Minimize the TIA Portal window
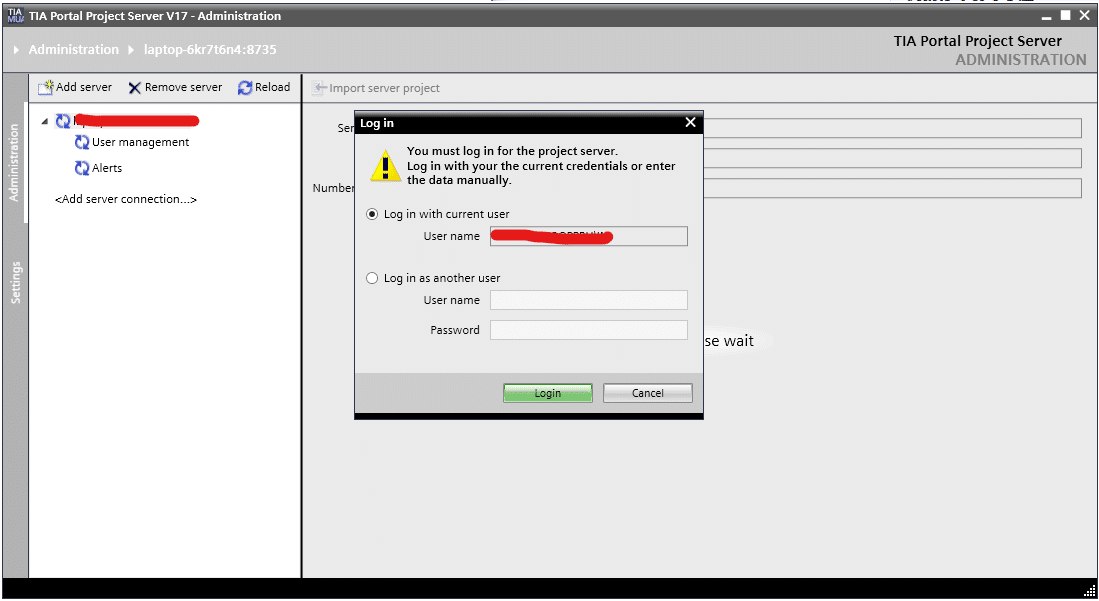The height and width of the screenshot is (601, 1099). 1046,16
